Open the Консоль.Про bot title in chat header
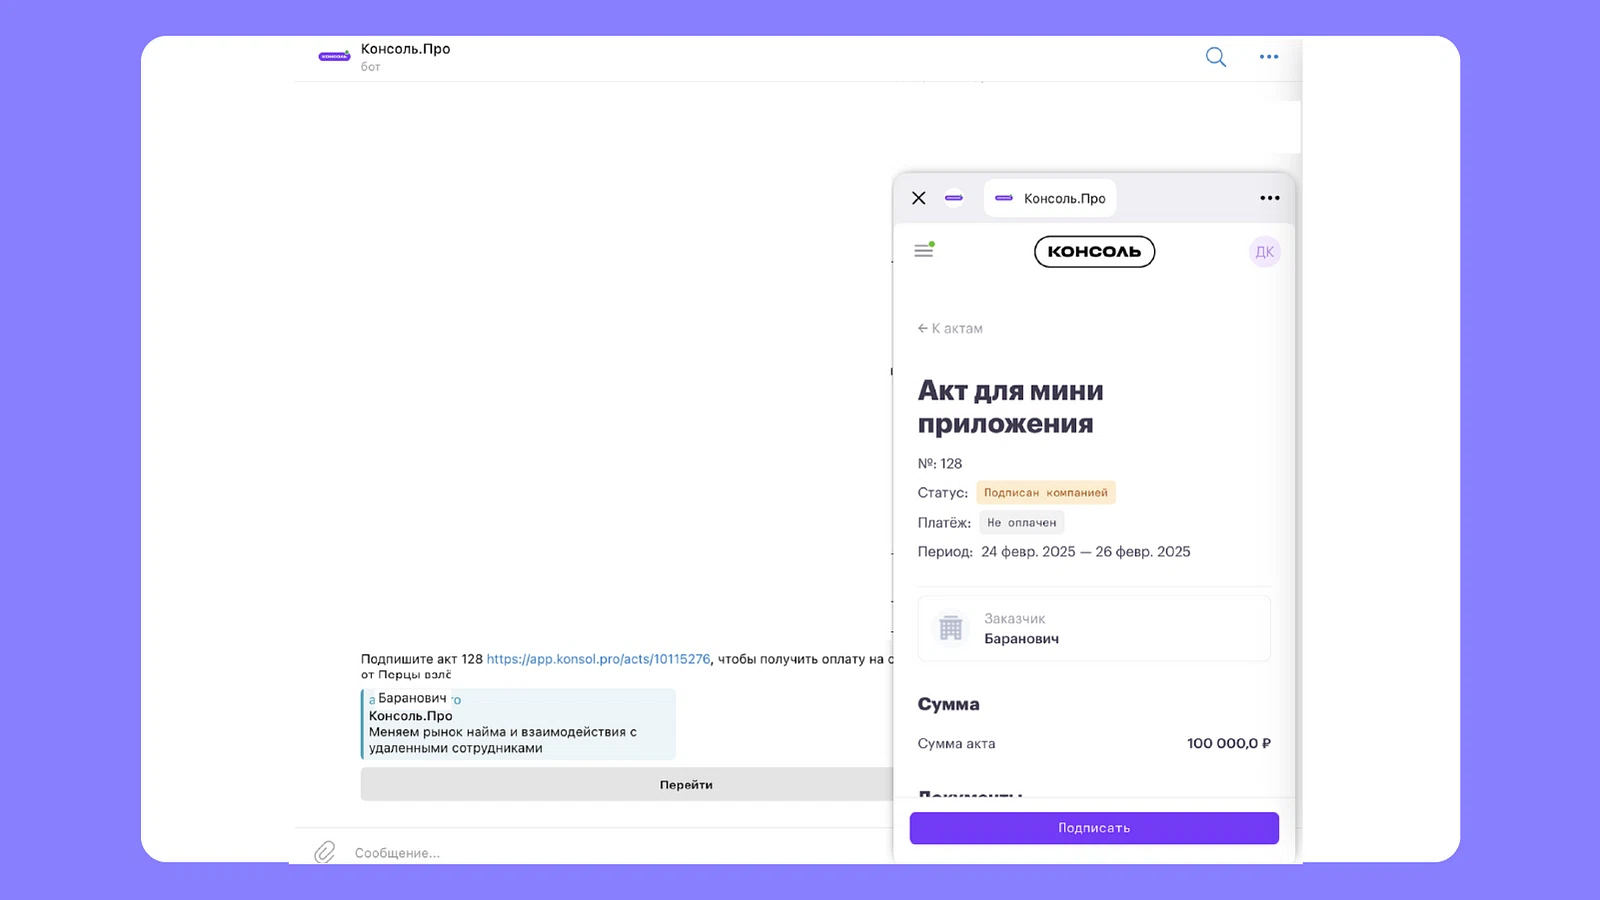The height and width of the screenshot is (900, 1600). [405, 49]
